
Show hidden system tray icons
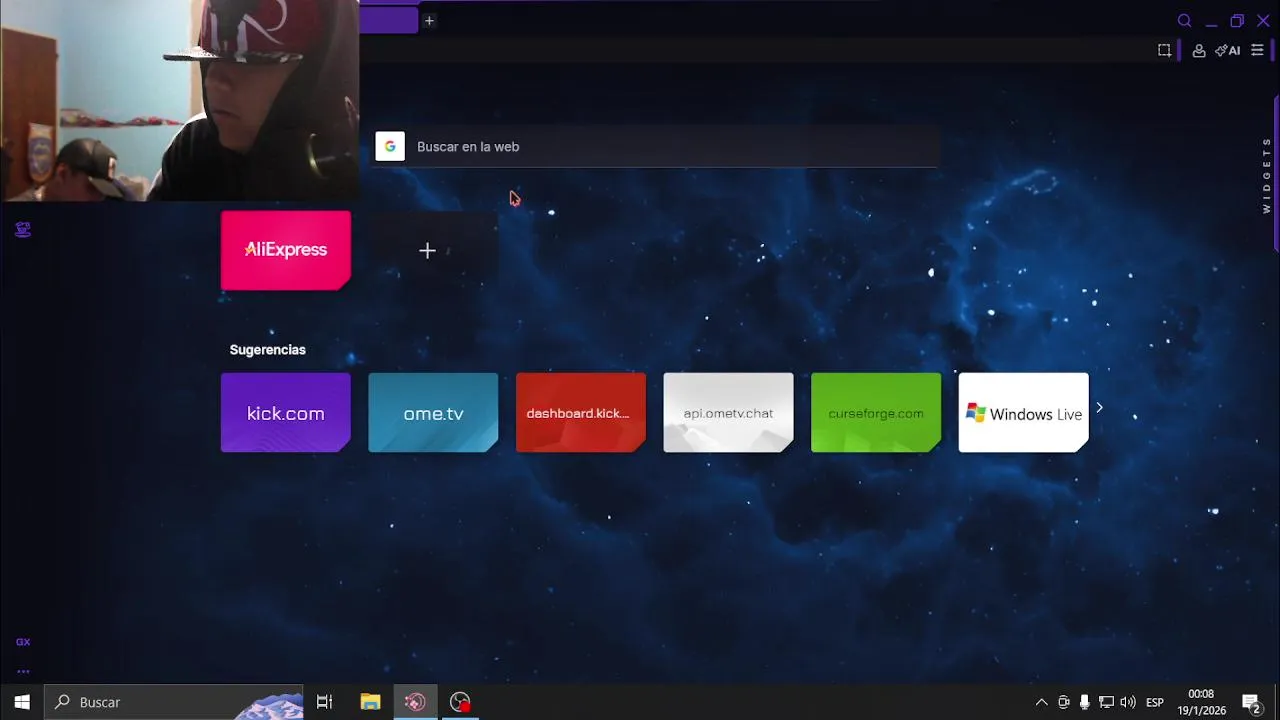tap(1041, 702)
